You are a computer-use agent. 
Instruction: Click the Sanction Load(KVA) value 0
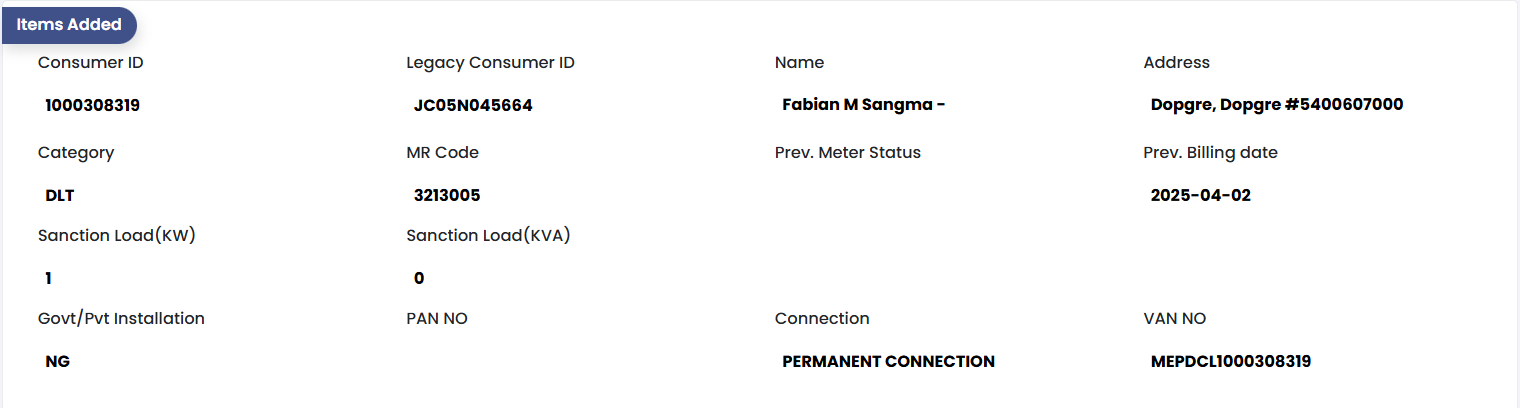[x=419, y=279]
